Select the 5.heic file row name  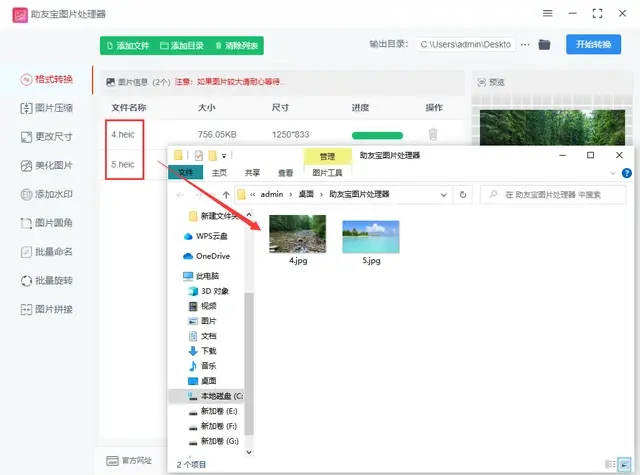click(x=123, y=164)
